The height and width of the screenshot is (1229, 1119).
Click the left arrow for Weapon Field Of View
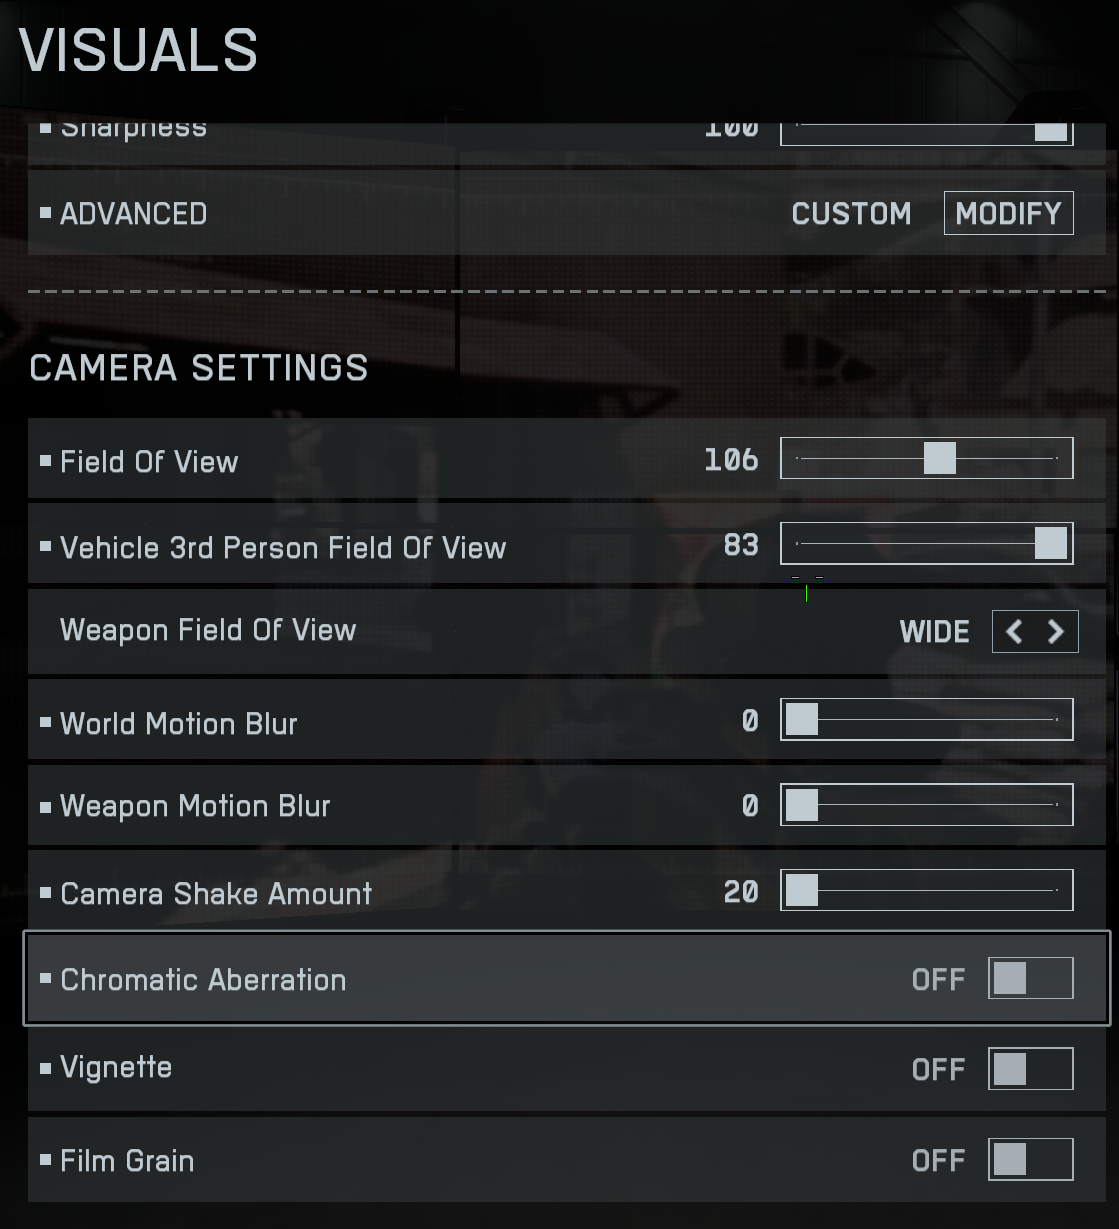1014,631
